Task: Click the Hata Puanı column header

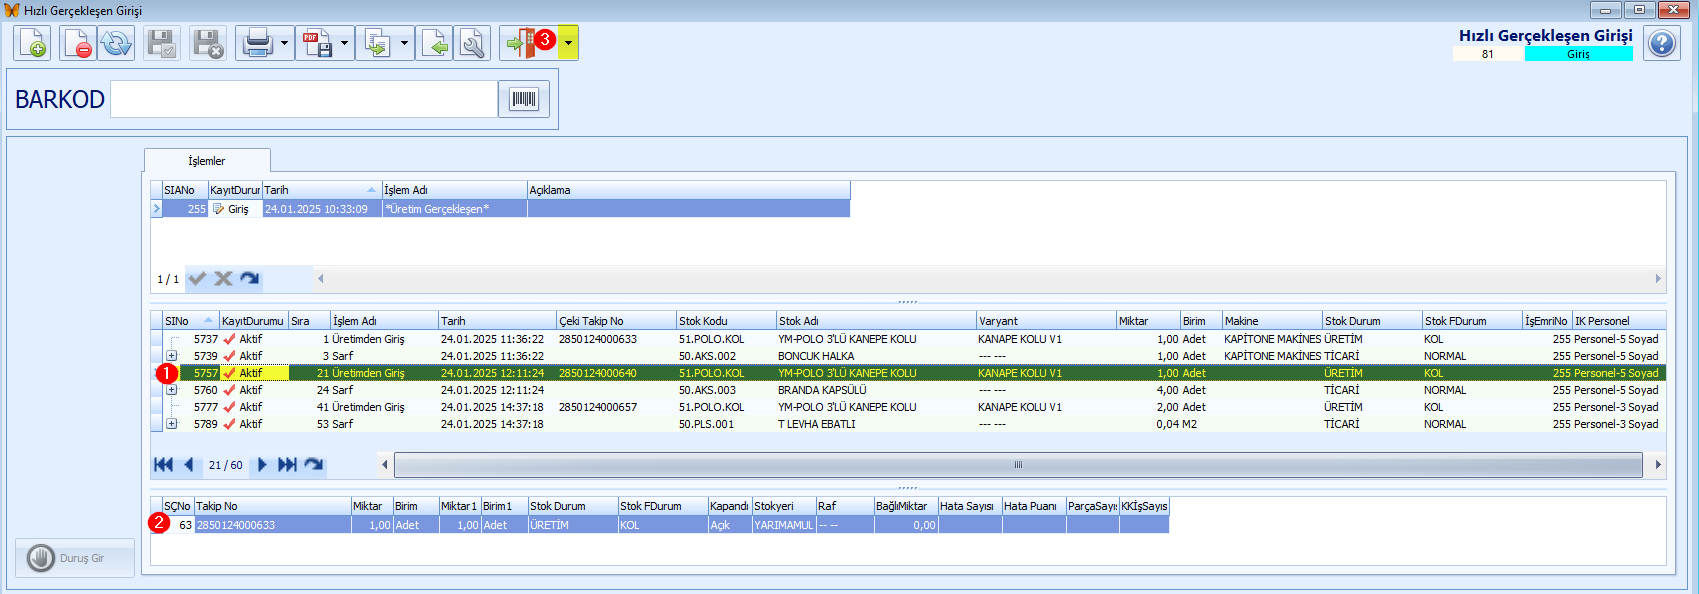Action: pos(1034,506)
